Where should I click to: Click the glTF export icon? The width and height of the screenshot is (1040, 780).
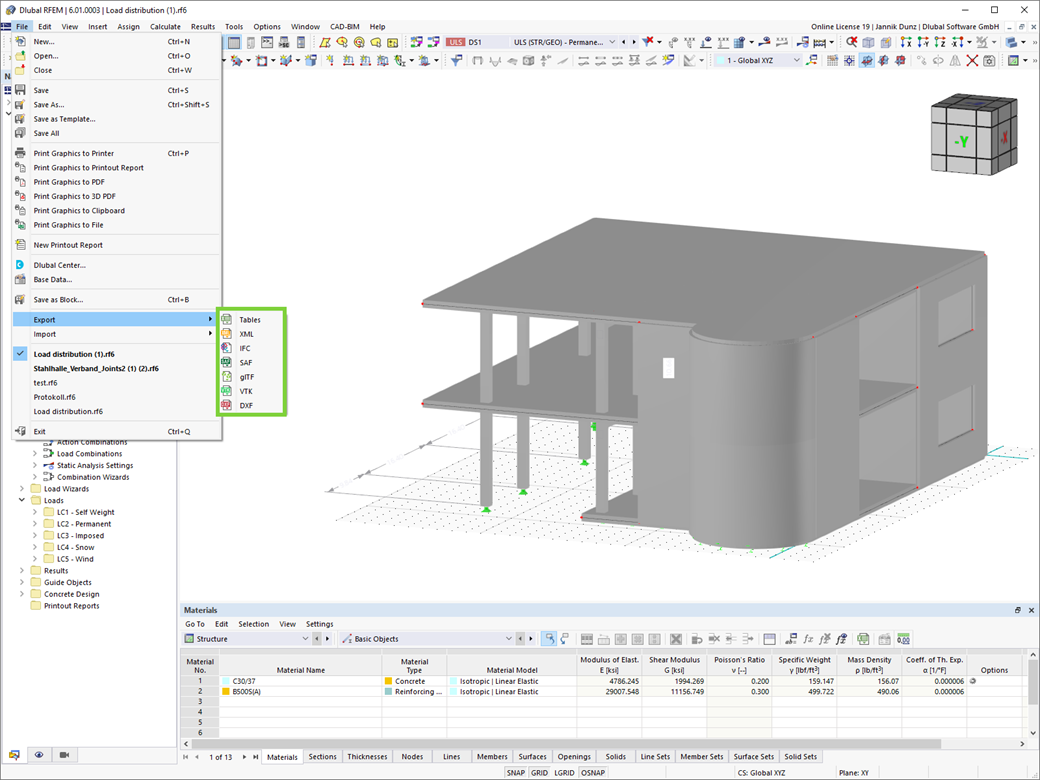tap(226, 376)
